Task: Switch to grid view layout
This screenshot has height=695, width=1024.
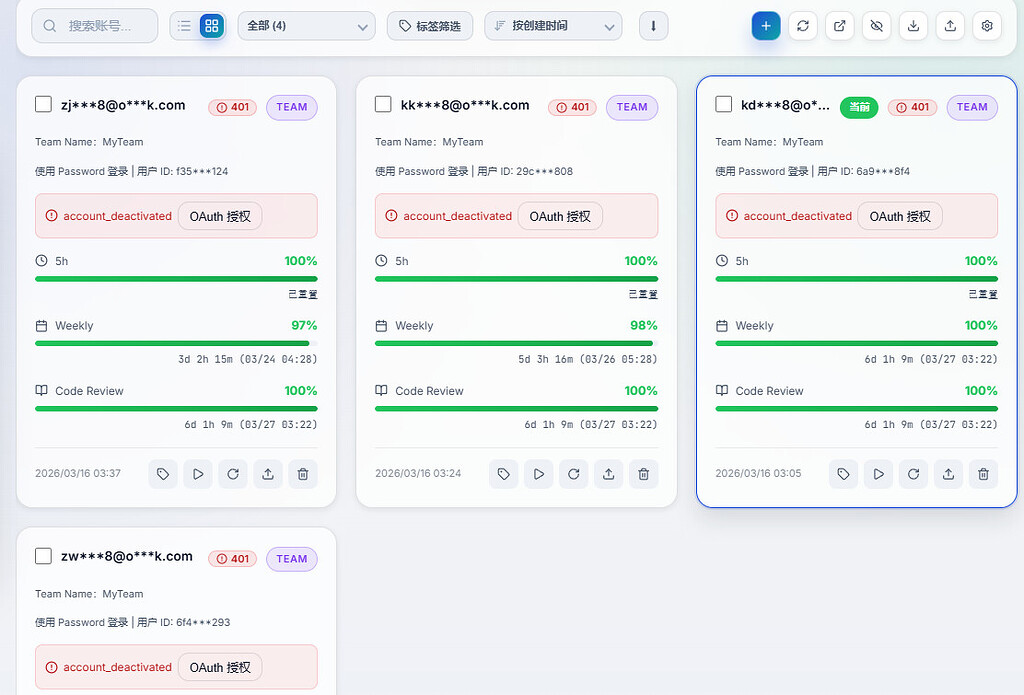Action: pyautogui.click(x=212, y=26)
